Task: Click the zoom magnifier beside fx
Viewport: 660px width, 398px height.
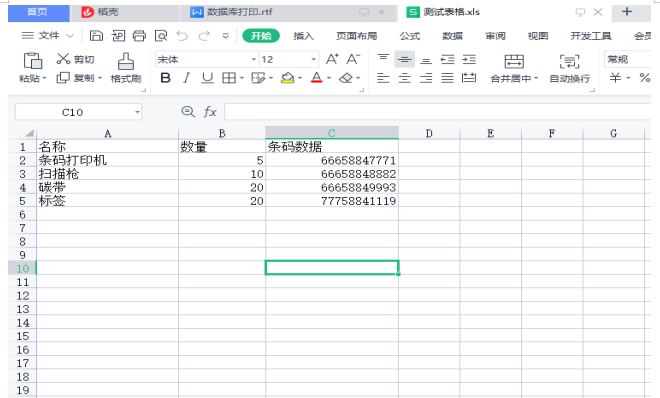Action: [x=188, y=112]
